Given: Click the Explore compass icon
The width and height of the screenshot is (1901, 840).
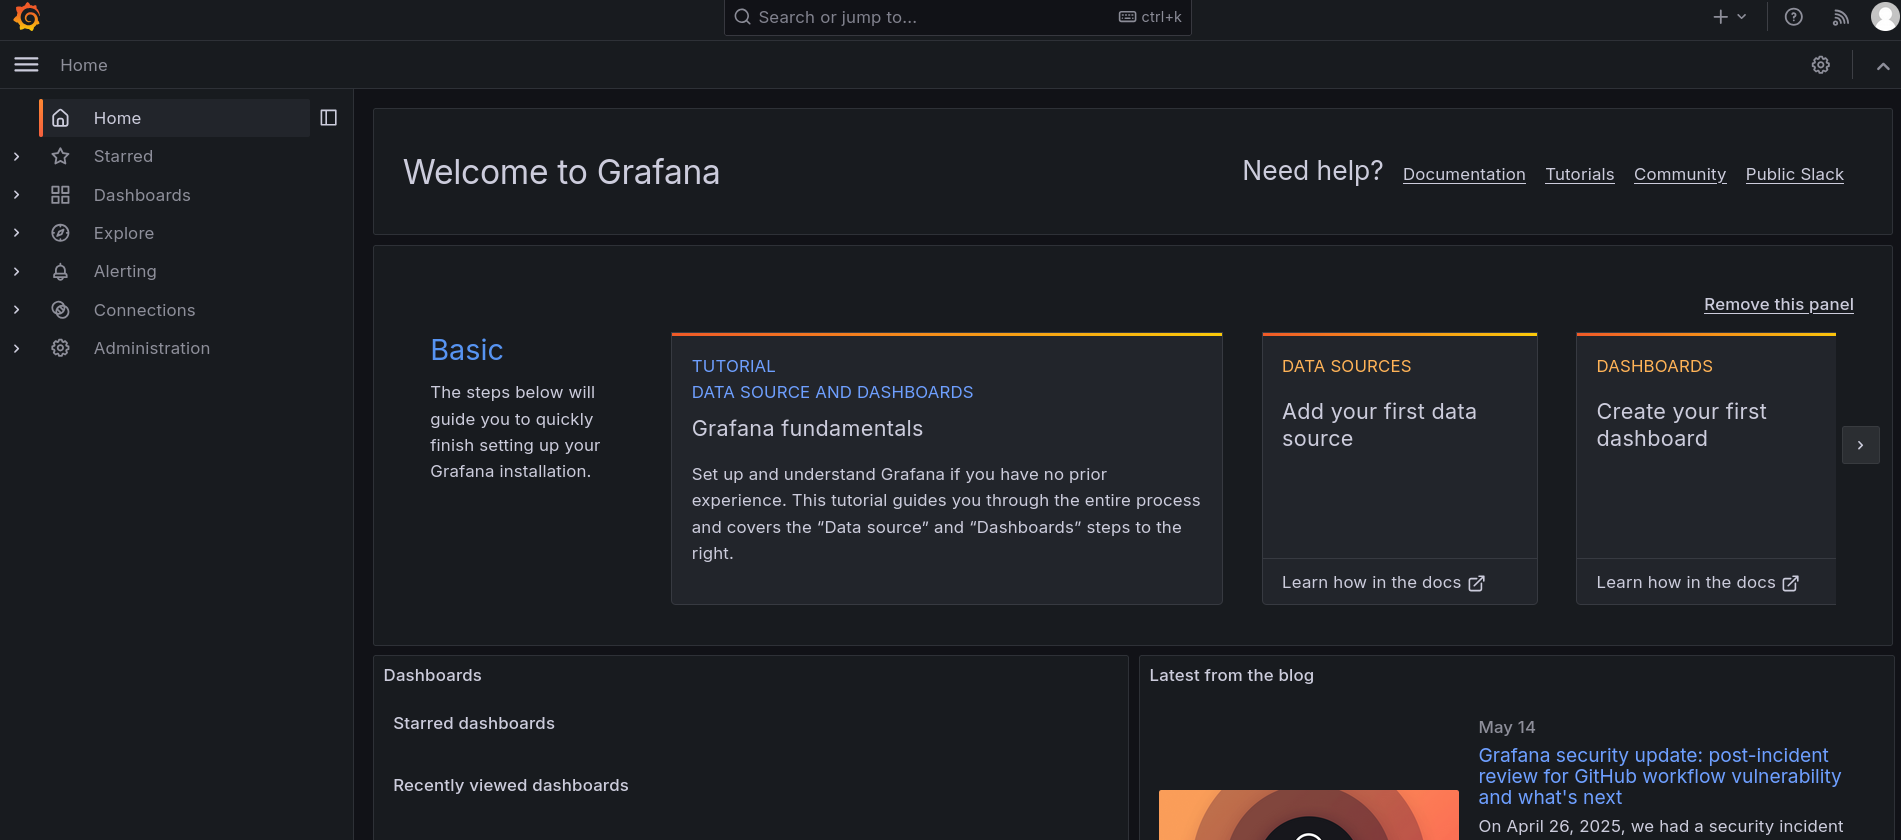Looking at the screenshot, I should (61, 233).
